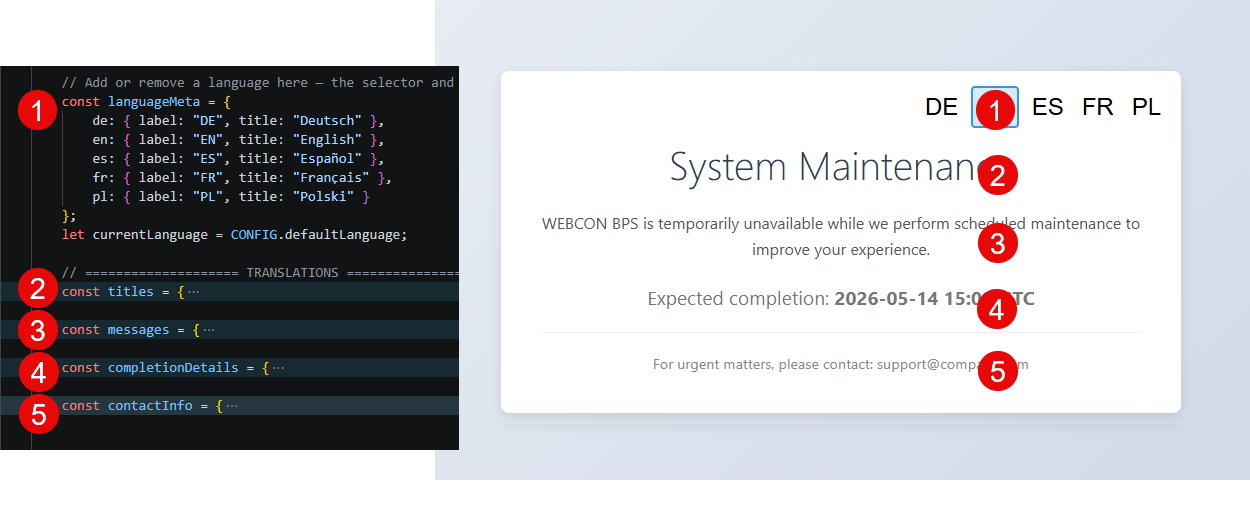Click the 'let currentLanguage' code line
The width and height of the screenshot is (1250, 512).
click(x=235, y=235)
